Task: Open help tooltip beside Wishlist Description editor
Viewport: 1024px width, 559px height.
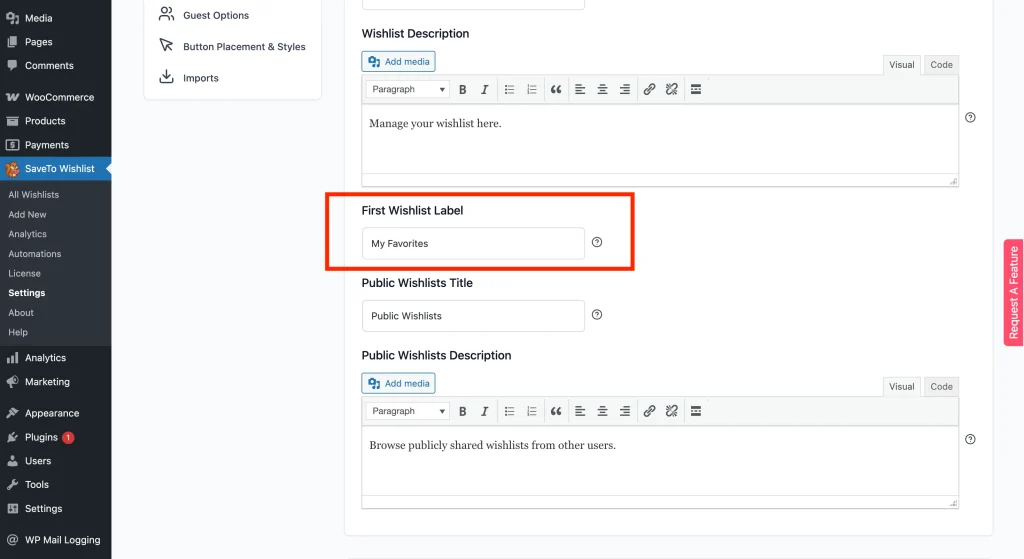Action: pyautogui.click(x=970, y=118)
